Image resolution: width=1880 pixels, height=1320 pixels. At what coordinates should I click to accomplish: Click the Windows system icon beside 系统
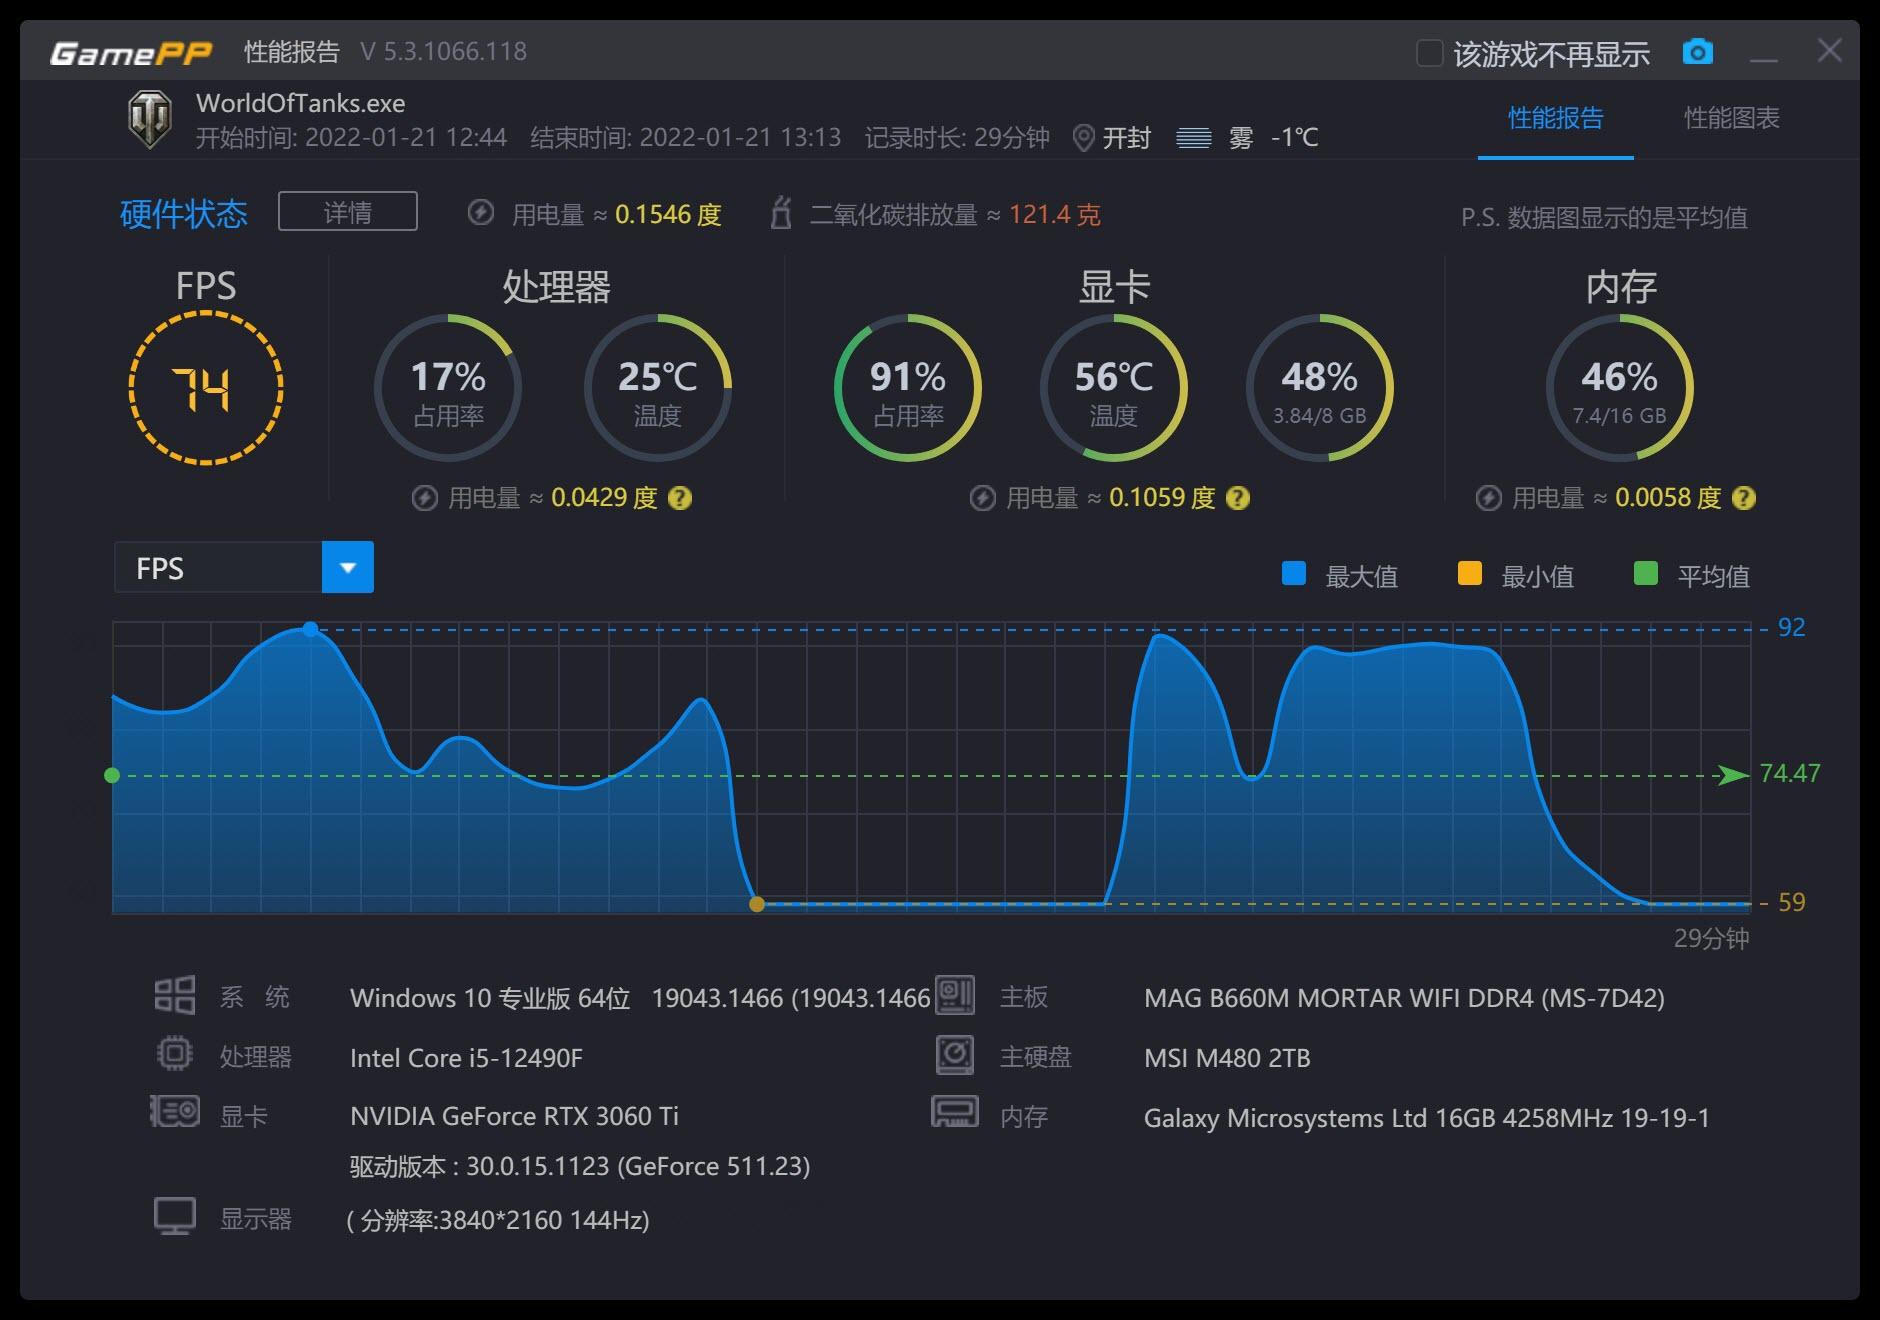pos(175,995)
